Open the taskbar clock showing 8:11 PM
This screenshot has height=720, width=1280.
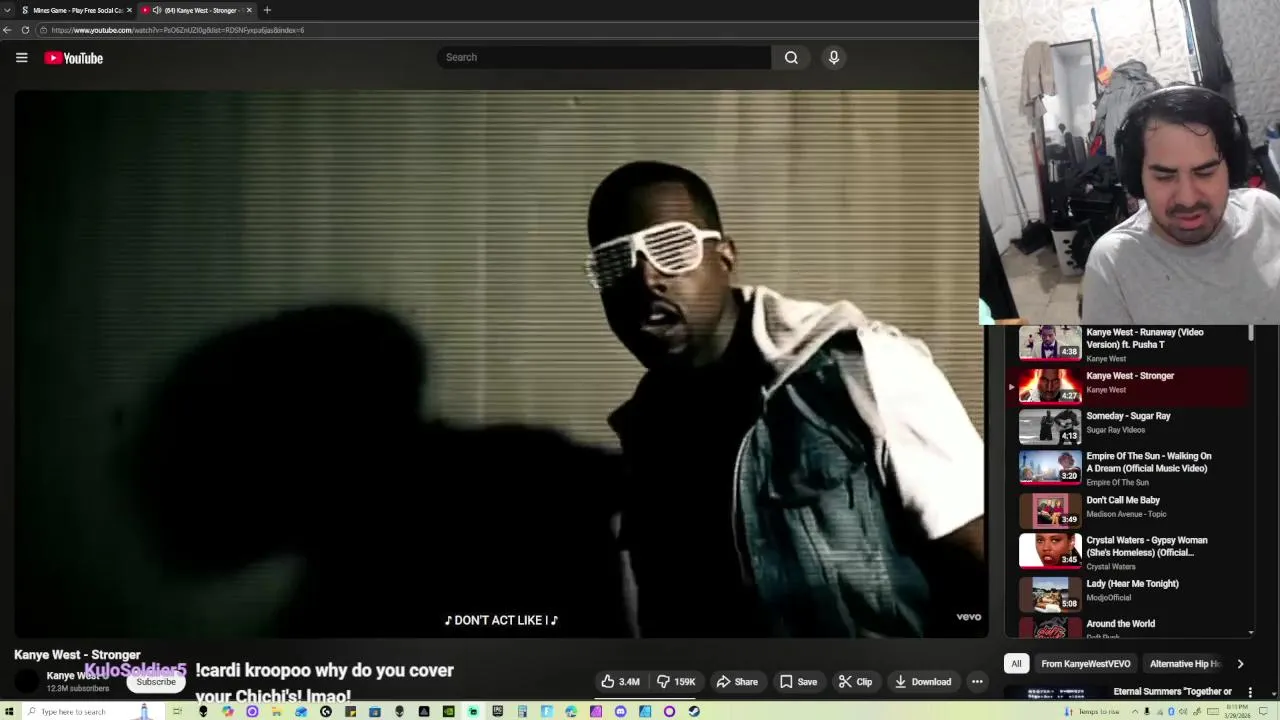point(1237,712)
